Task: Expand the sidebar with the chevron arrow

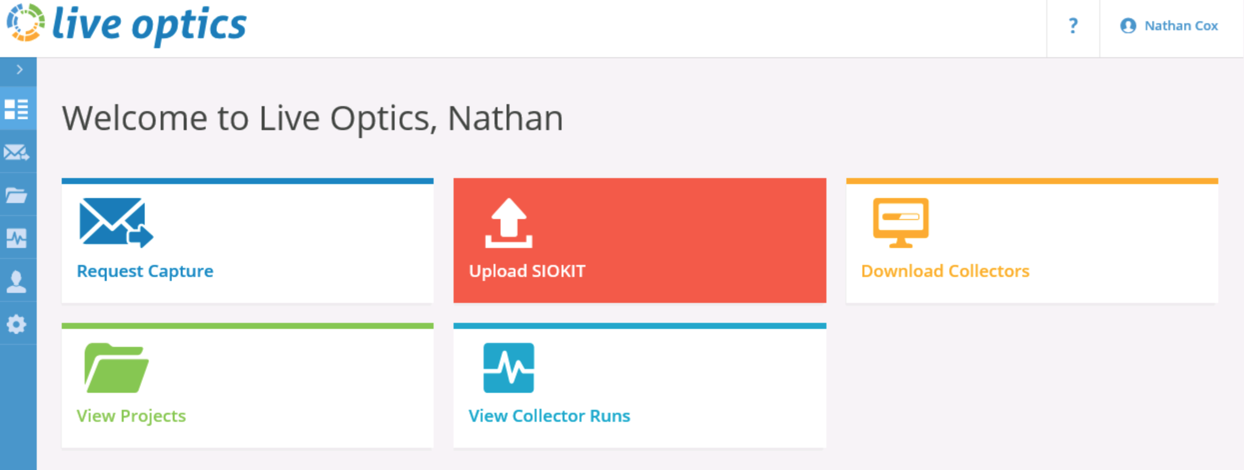Action: 19,70
